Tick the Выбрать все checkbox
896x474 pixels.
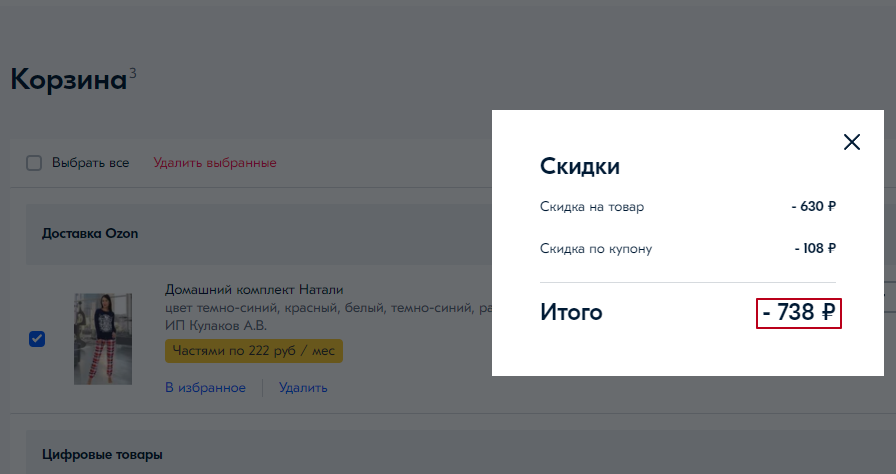point(34,163)
